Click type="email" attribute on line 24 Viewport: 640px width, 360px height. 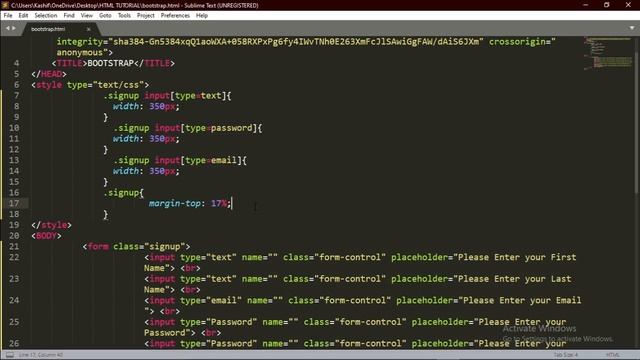click(x=211, y=300)
